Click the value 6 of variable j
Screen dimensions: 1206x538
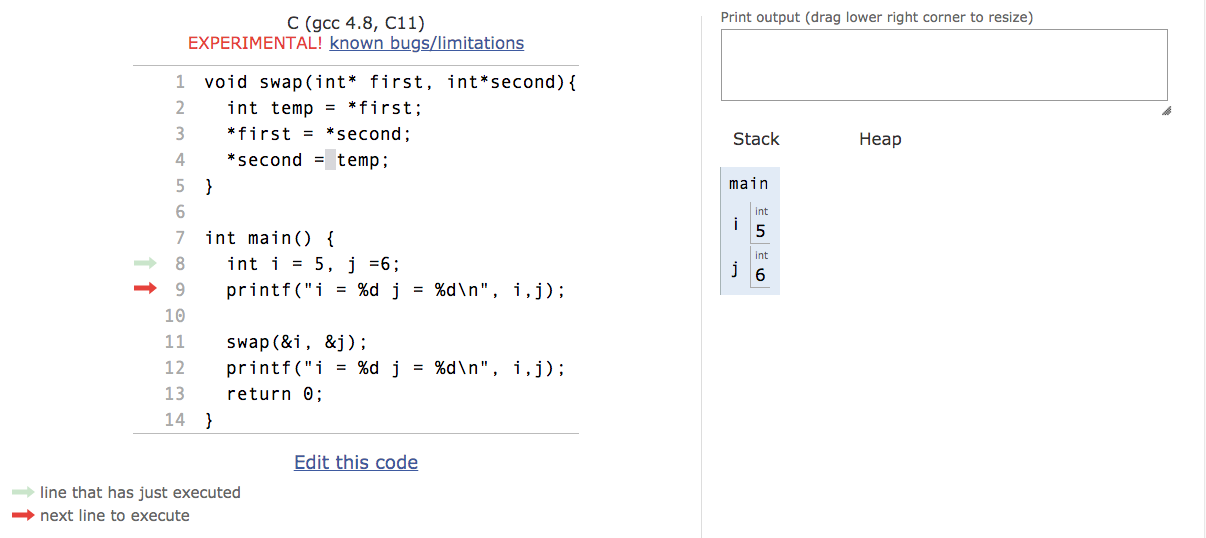point(761,275)
